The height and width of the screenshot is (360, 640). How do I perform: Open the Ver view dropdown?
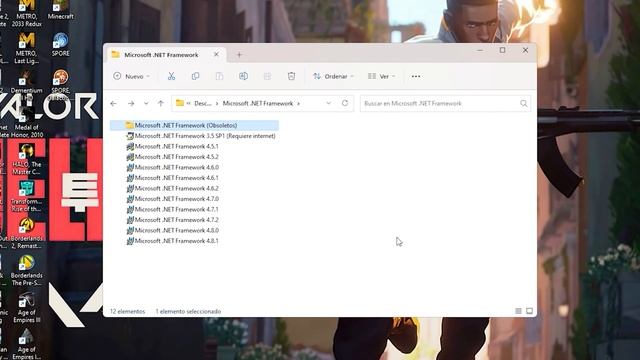pyautogui.click(x=382, y=76)
